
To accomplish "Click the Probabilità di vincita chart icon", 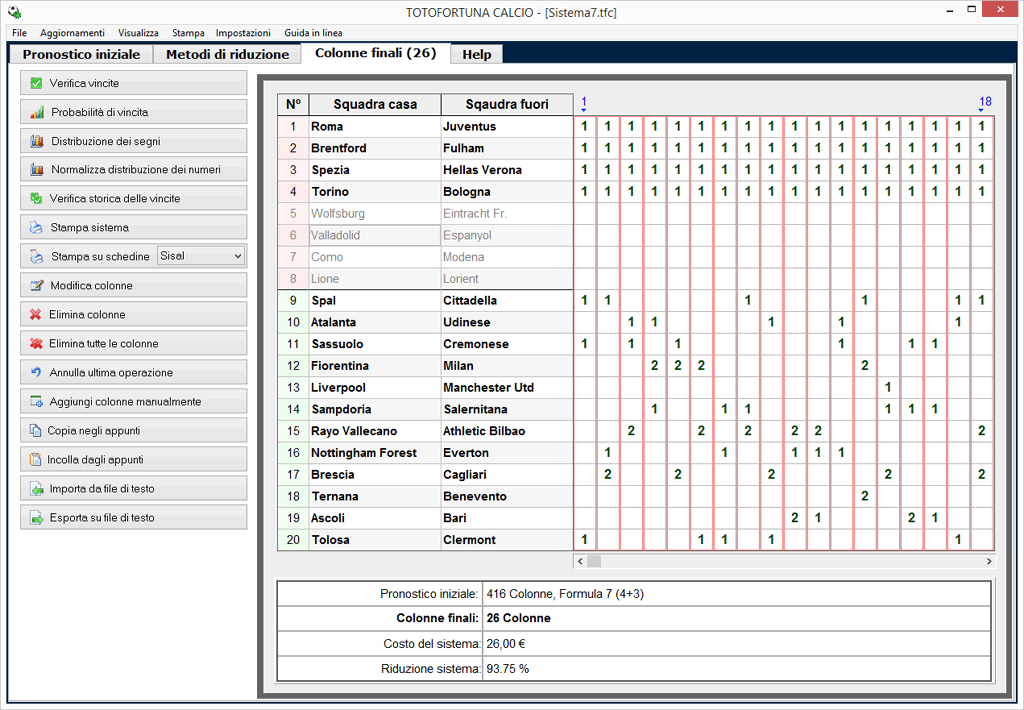I will pos(37,112).
